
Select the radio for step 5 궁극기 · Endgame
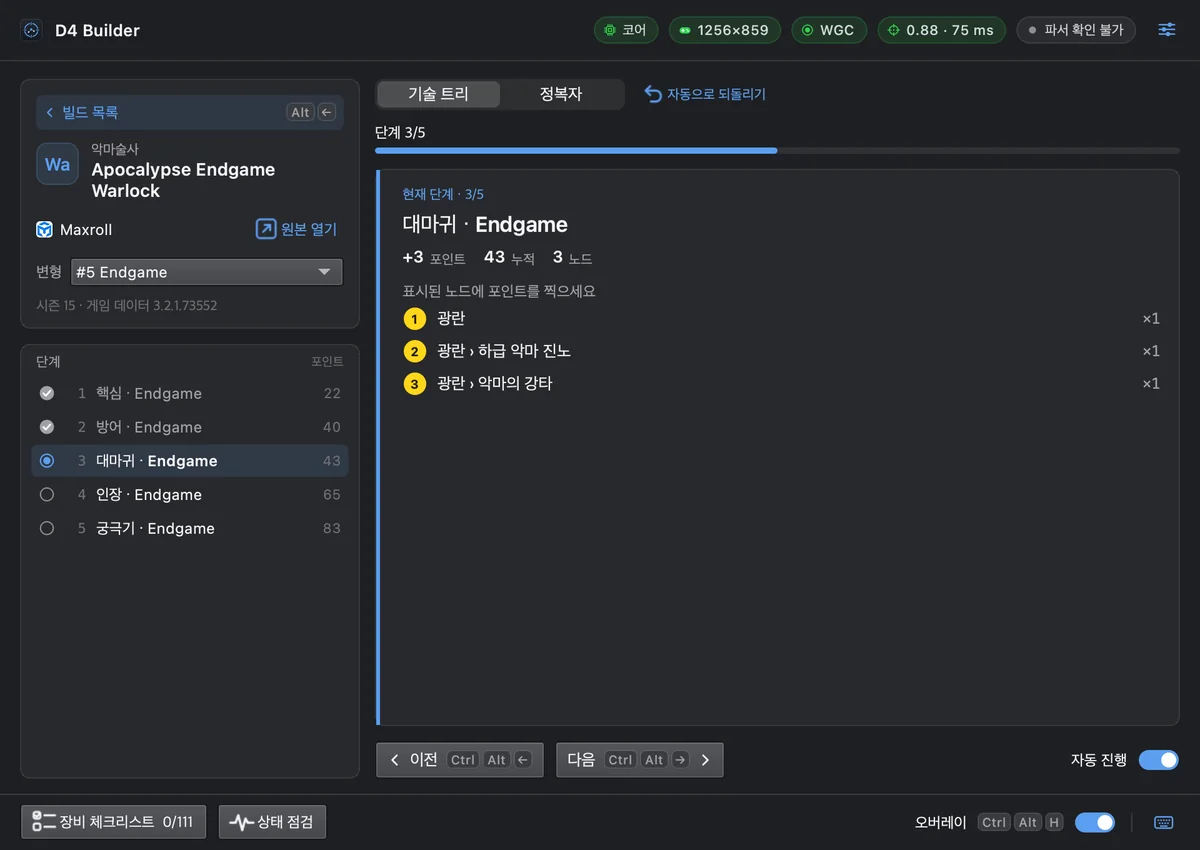click(47, 529)
